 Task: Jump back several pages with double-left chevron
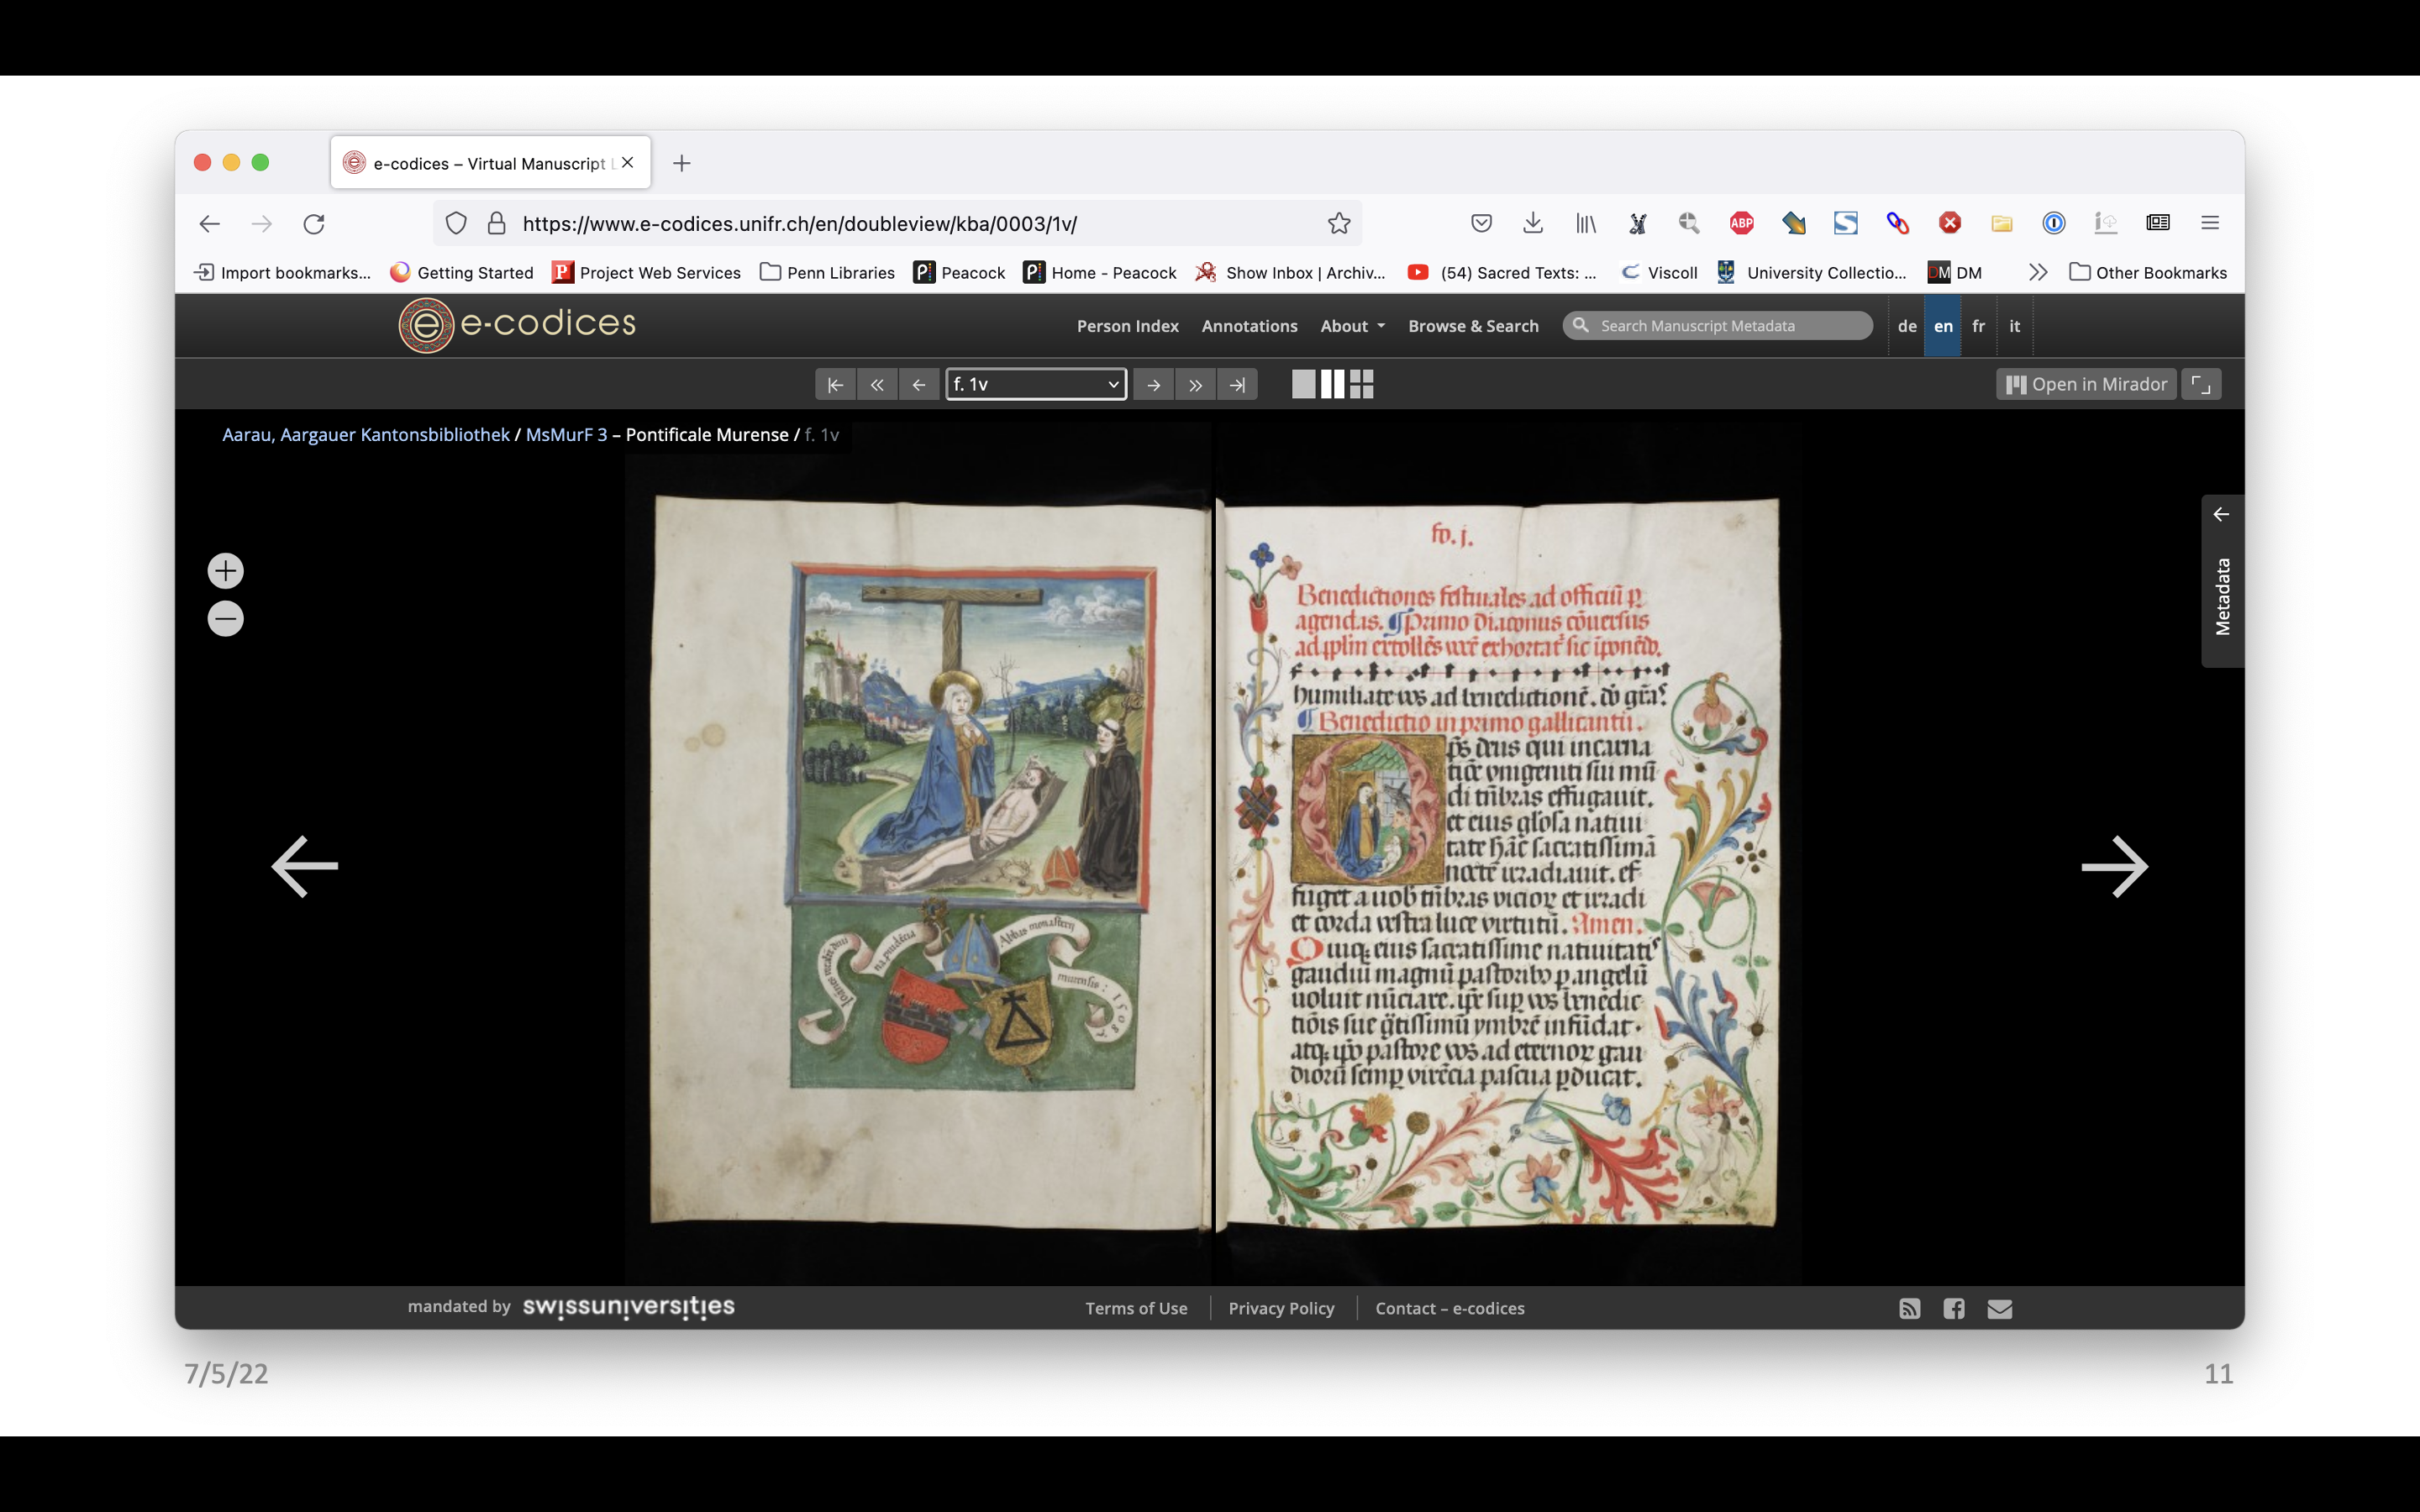tap(877, 384)
